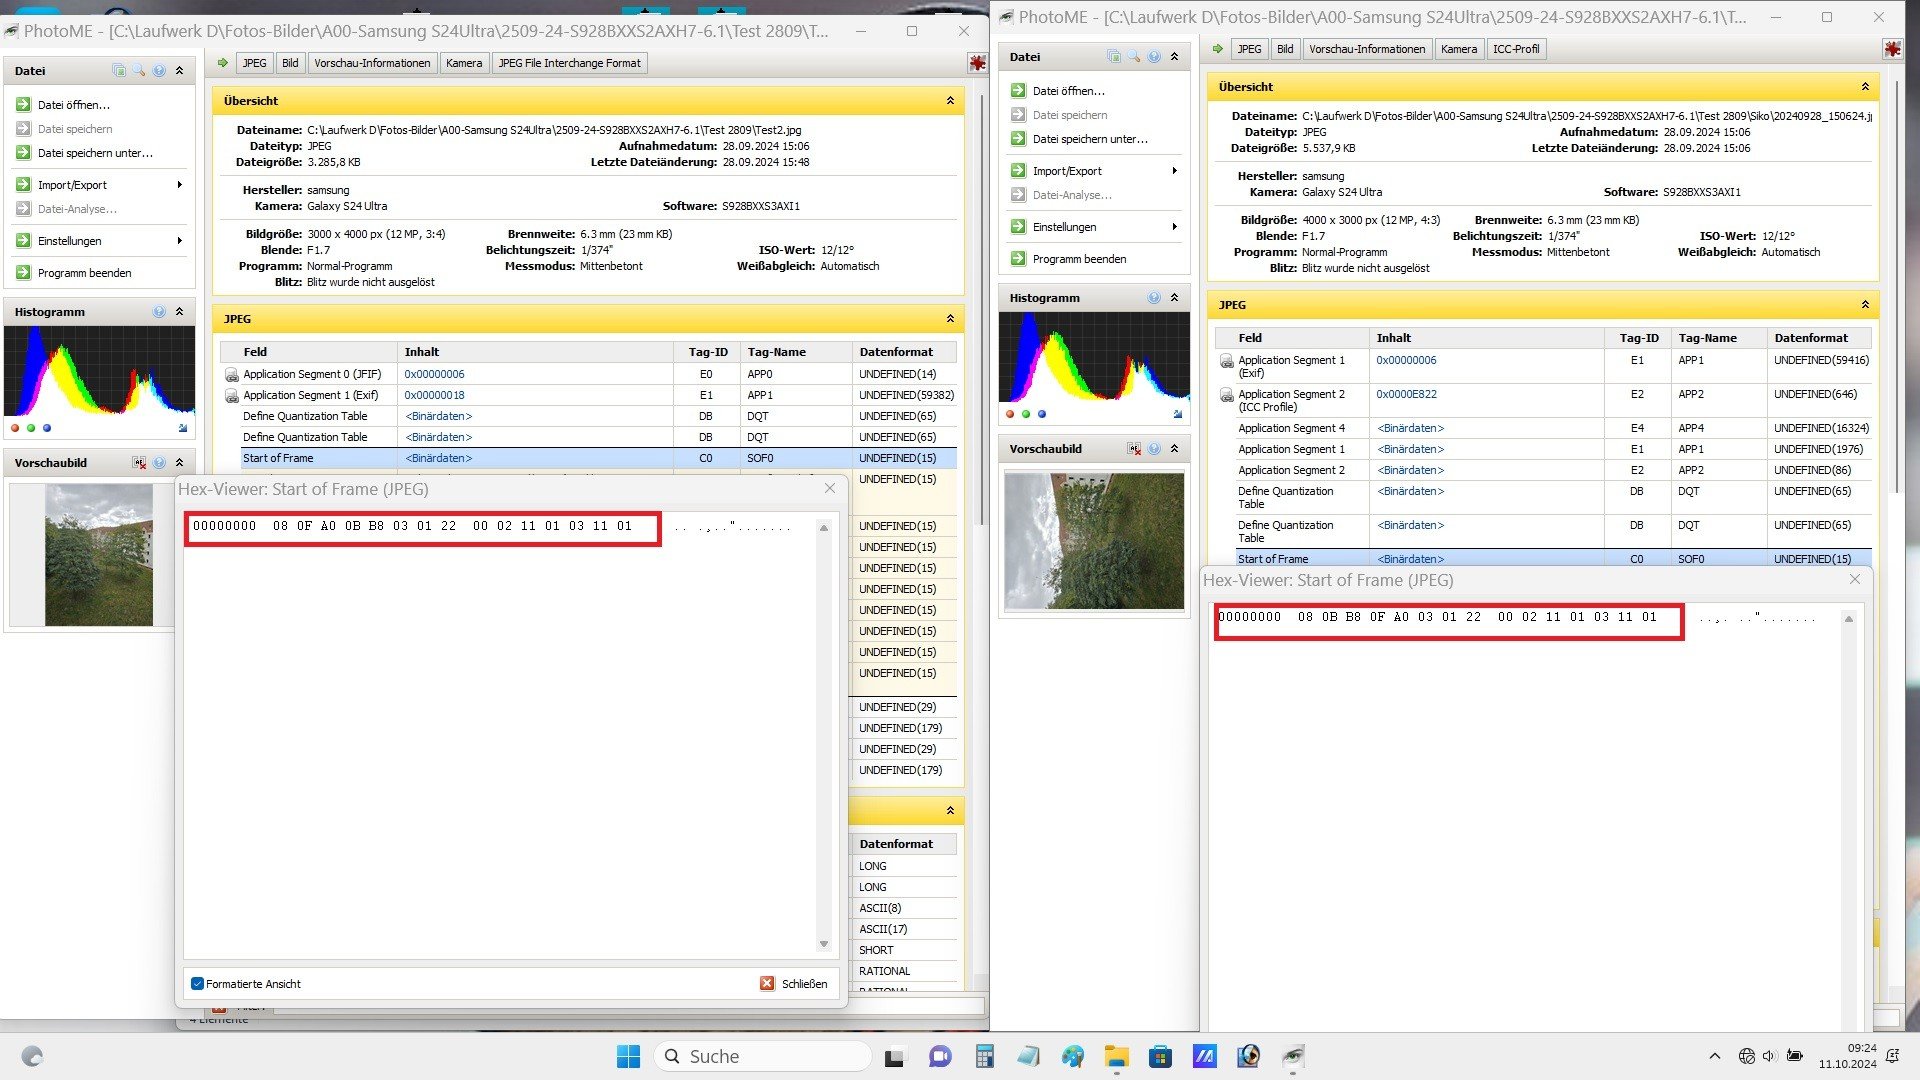Switch to JPEG File Interchange Format tab
Screen dimensions: 1920x1080
pyautogui.click(x=569, y=63)
